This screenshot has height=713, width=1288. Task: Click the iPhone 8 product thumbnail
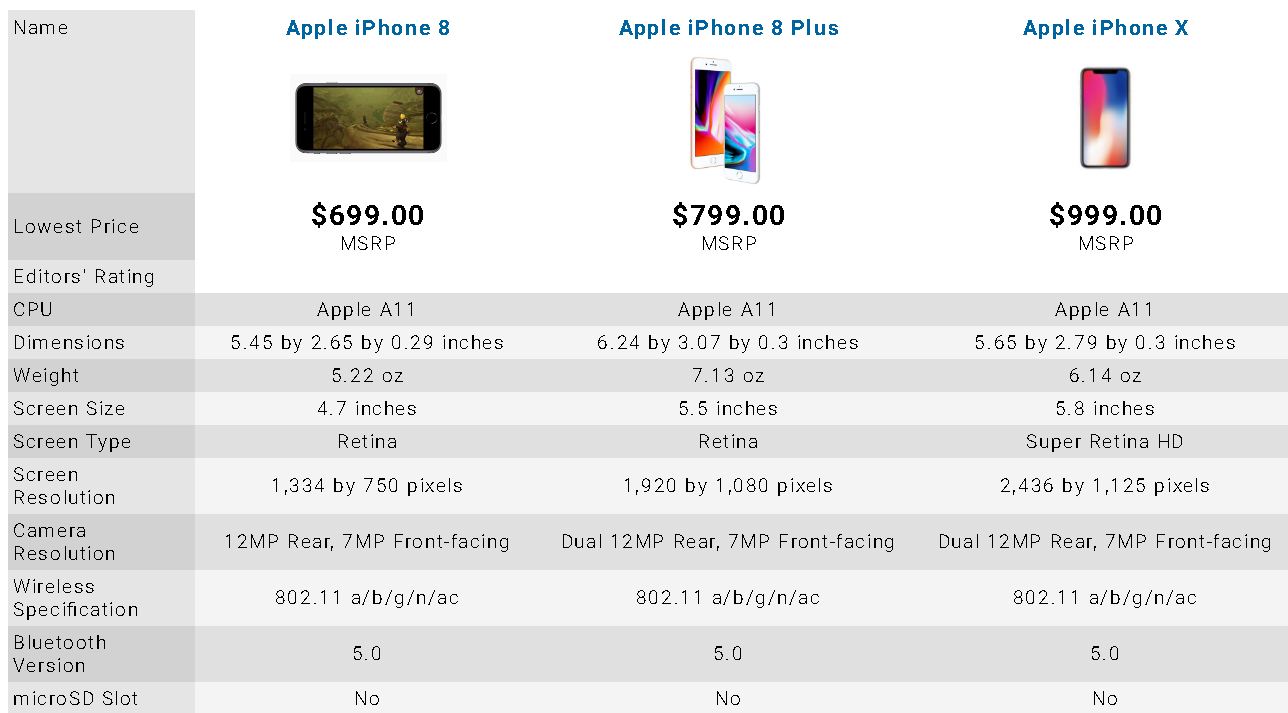(x=368, y=118)
